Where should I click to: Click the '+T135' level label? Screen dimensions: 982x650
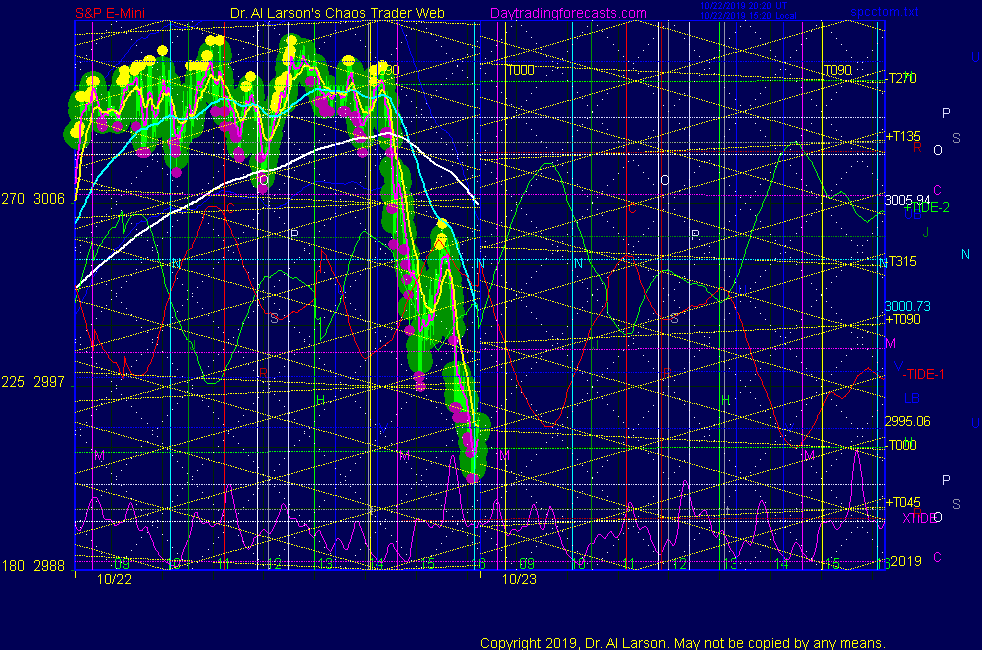coord(902,137)
